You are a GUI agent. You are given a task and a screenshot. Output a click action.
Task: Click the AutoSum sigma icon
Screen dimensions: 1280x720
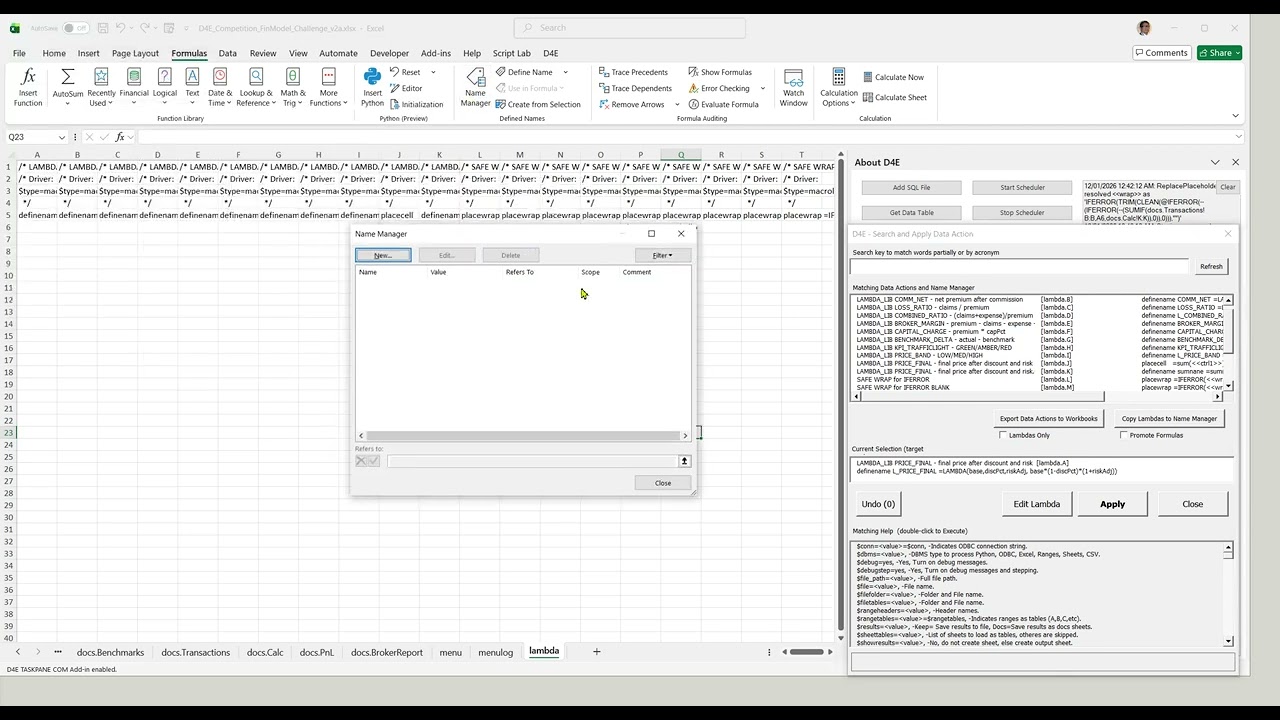68,78
